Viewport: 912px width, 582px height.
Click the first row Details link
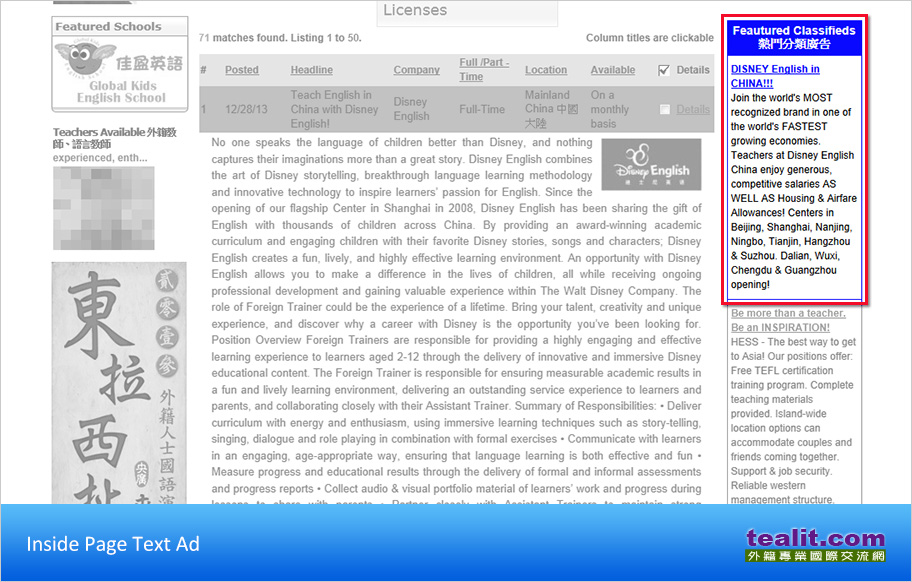click(693, 109)
